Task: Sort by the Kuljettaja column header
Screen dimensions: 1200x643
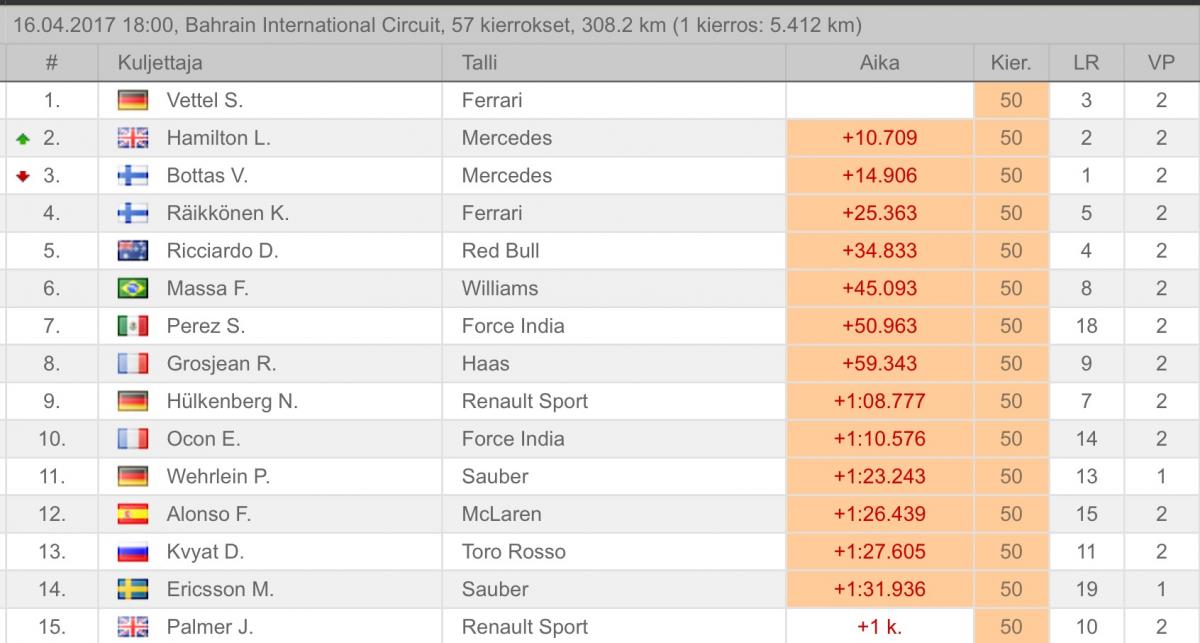Action: (x=160, y=62)
